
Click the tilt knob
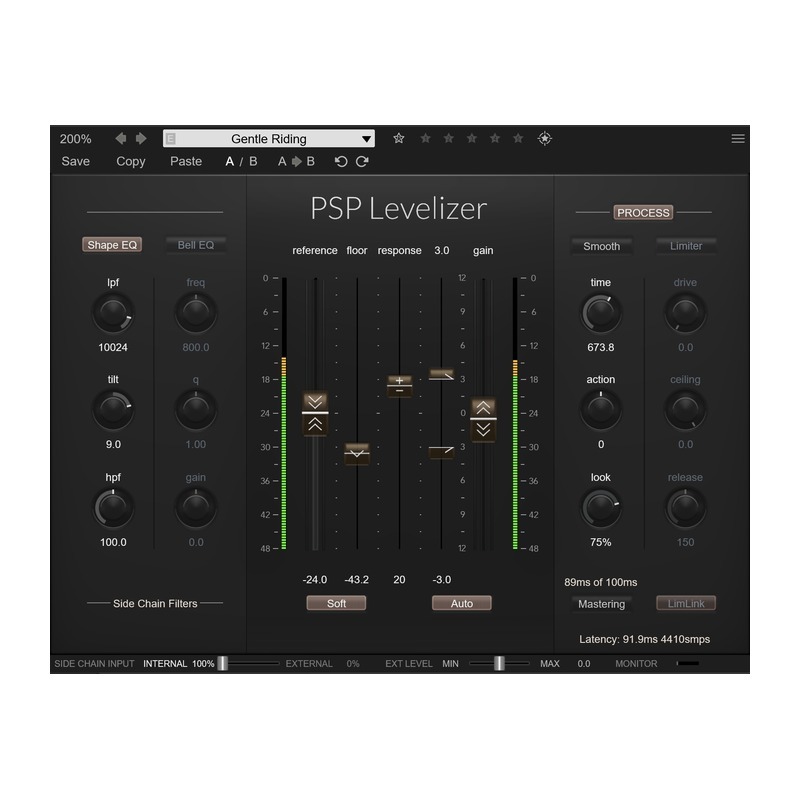[113, 410]
